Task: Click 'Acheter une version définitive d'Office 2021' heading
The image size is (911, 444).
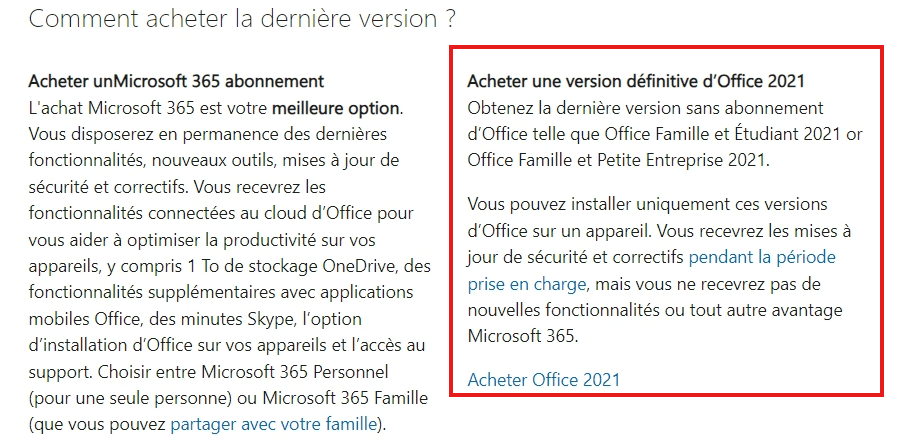Action: [636, 81]
